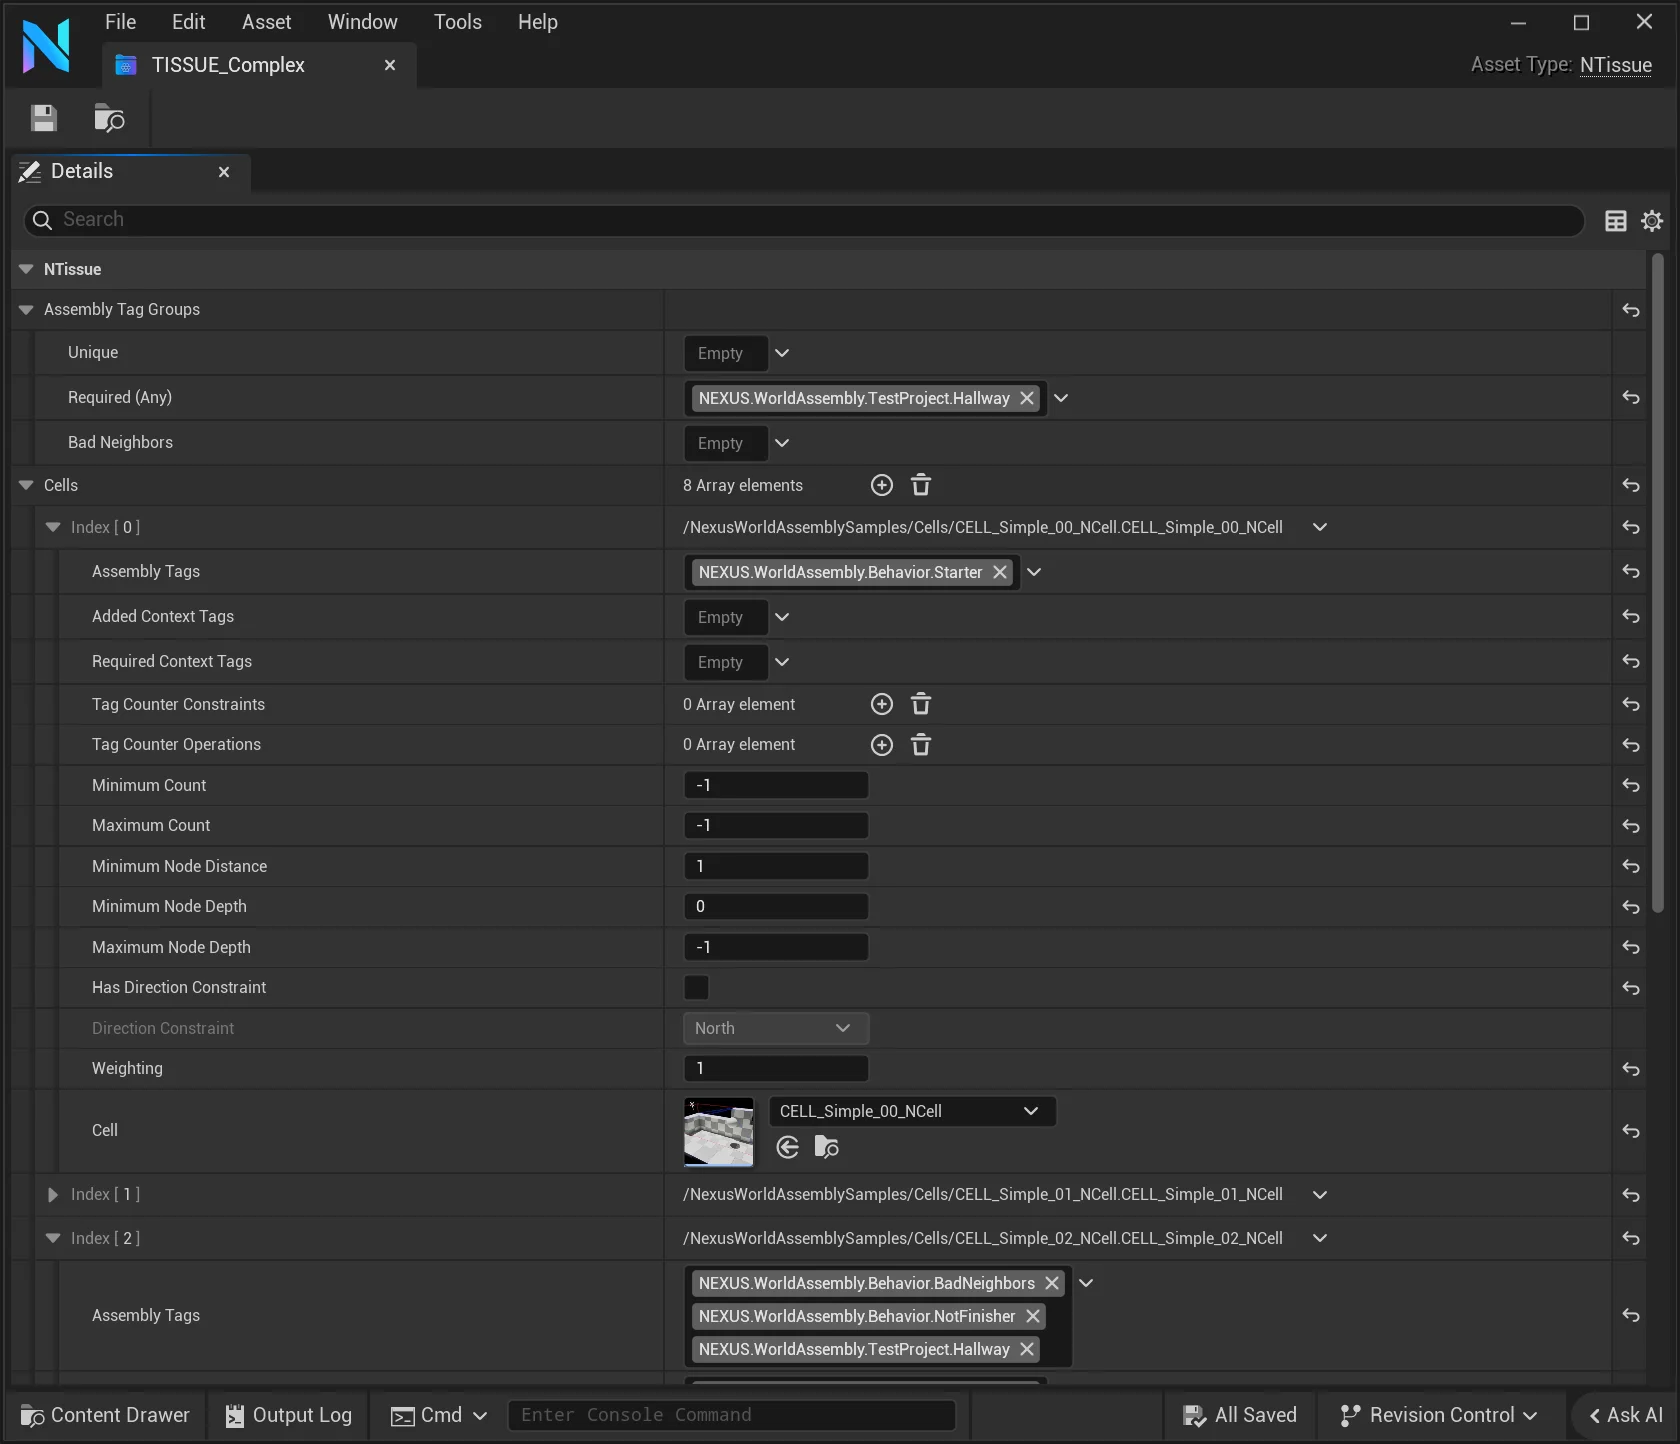Viewport: 1680px width, 1444px height.
Task: Open Cmd console type dropdown
Action: tap(439, 1415)
